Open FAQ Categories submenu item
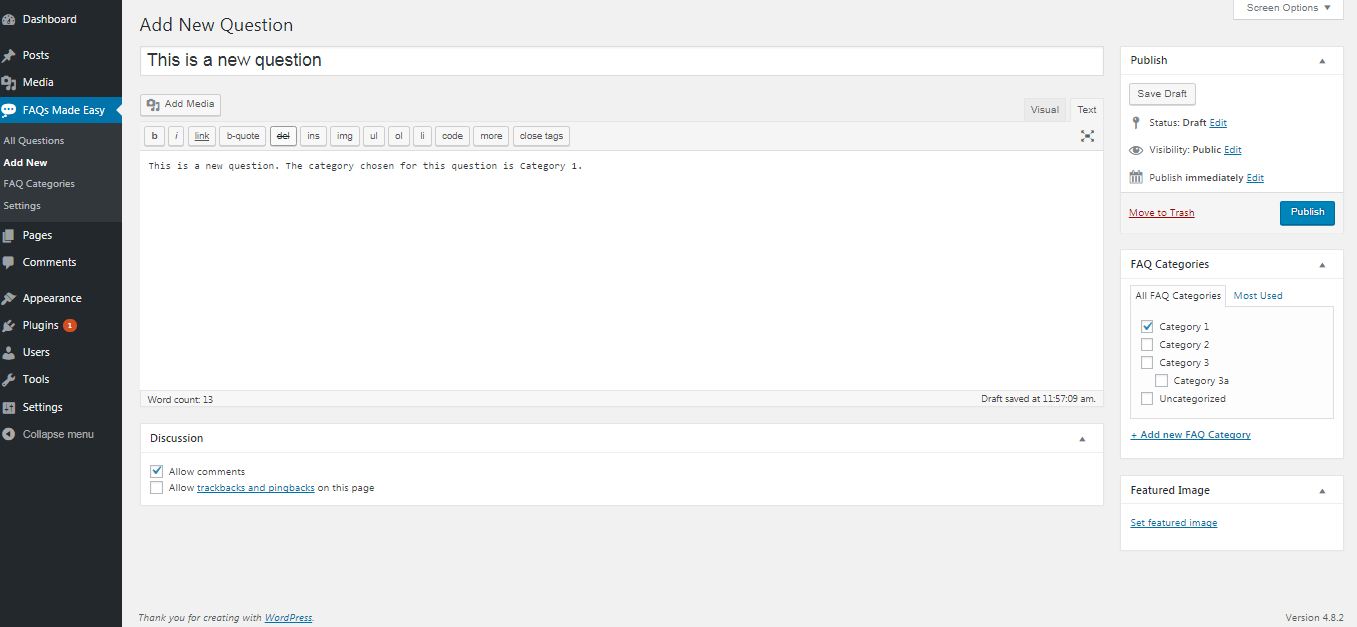Viewport: 1357px width, 627px height. tap(39, 184)
